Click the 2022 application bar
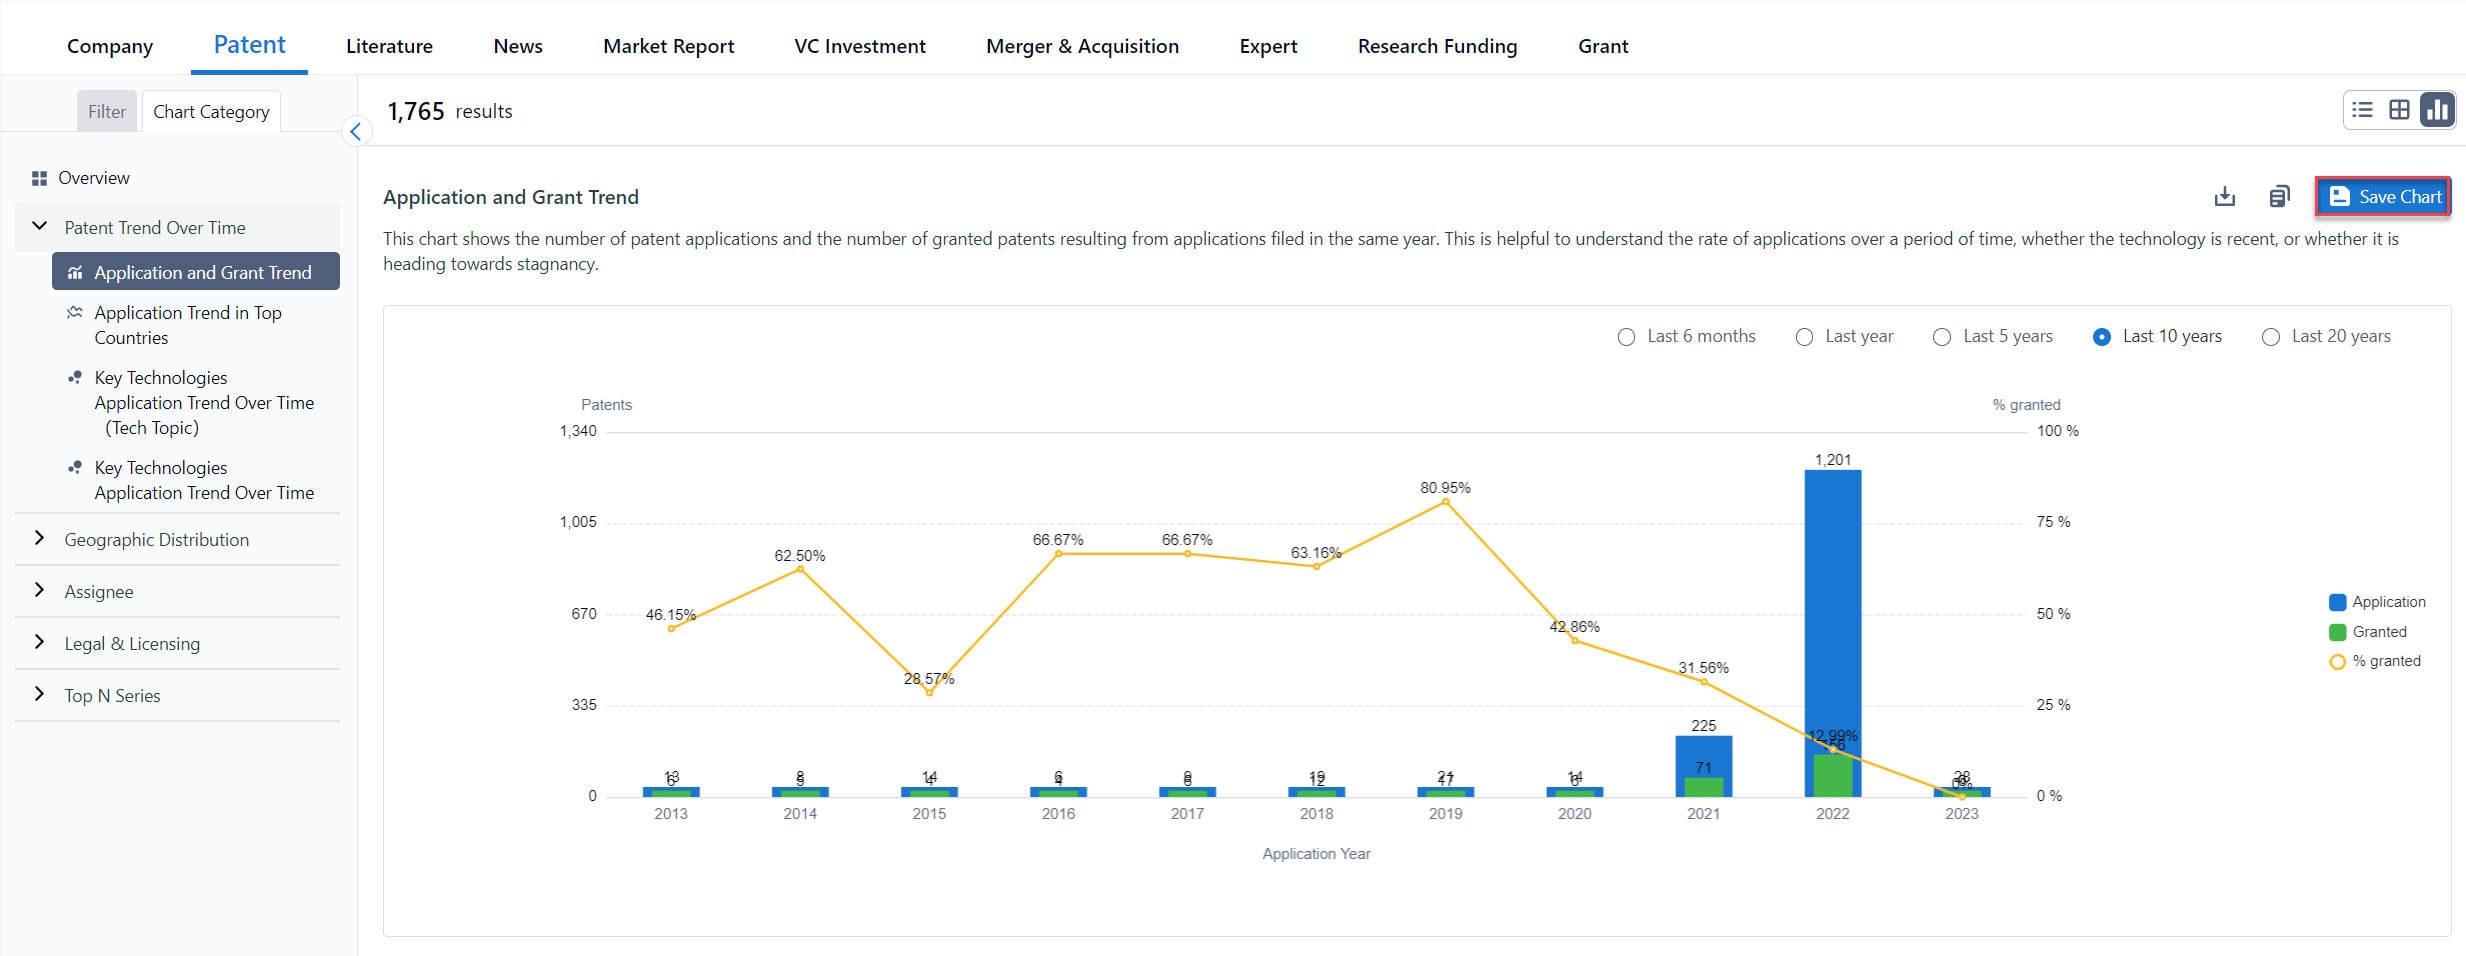Viewport: 2466px width, 956px height. (1832, 600)
